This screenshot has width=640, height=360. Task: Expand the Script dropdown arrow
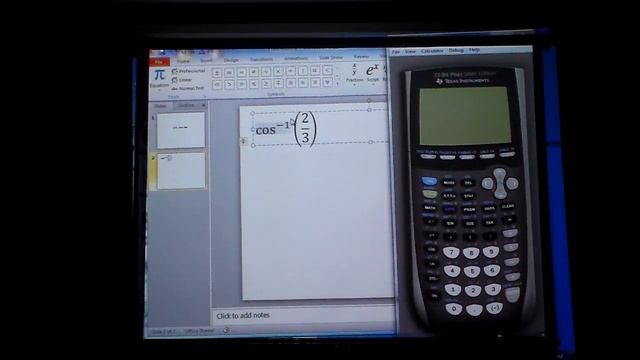pos(372,85)
